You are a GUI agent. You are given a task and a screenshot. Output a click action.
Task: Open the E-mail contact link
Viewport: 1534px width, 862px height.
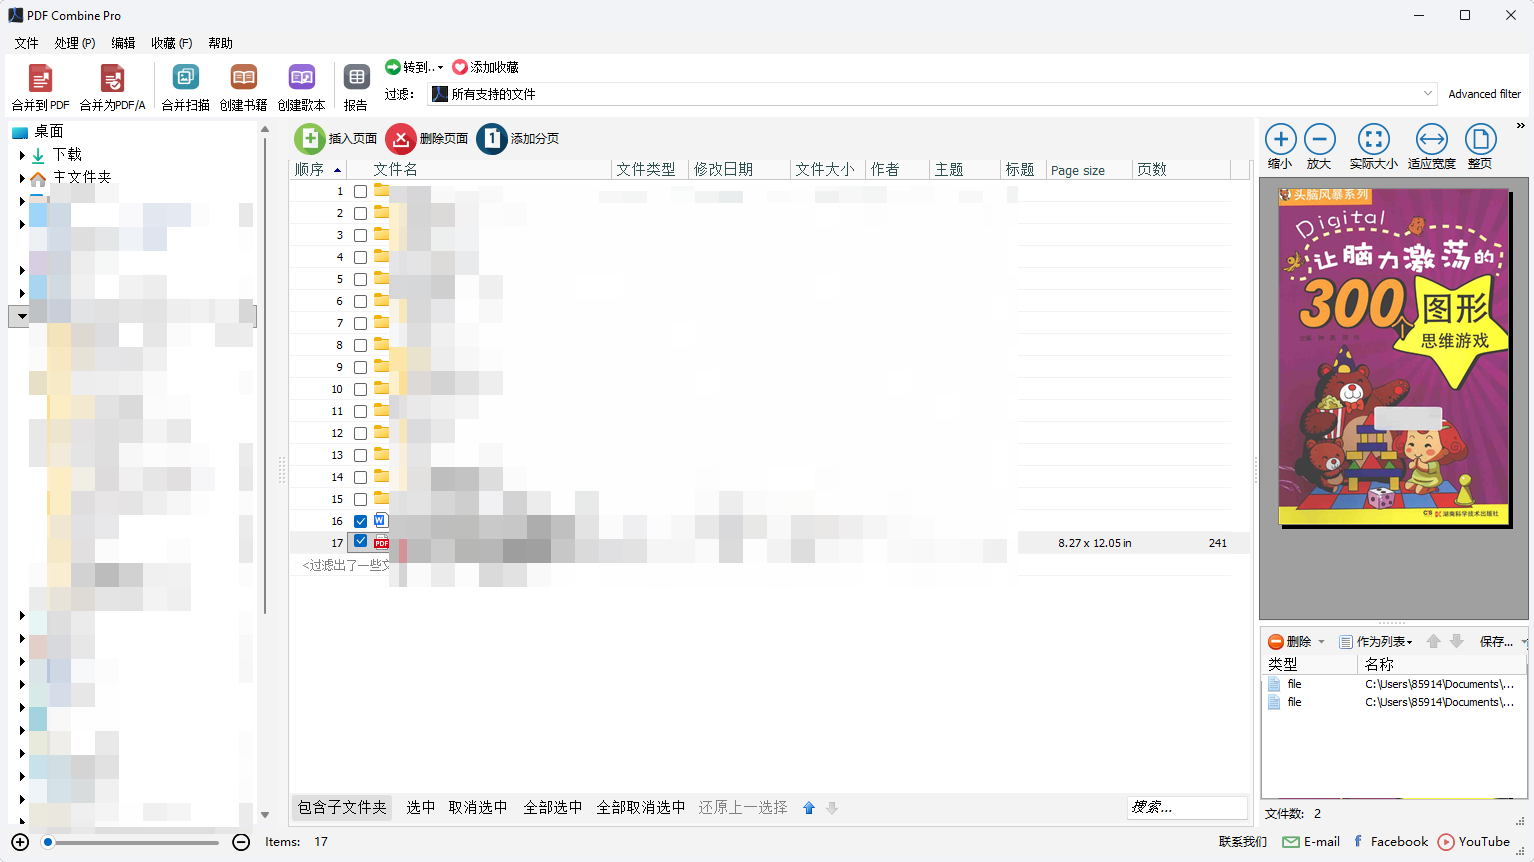coord(1311,842)
